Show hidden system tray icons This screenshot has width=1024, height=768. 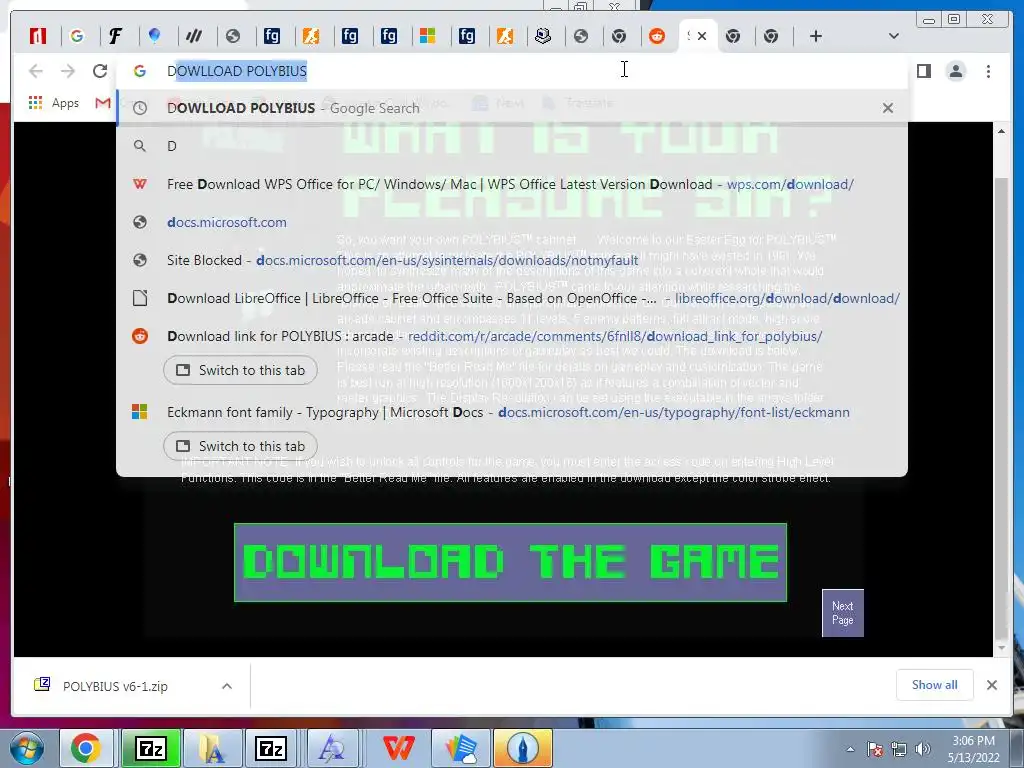850,749
